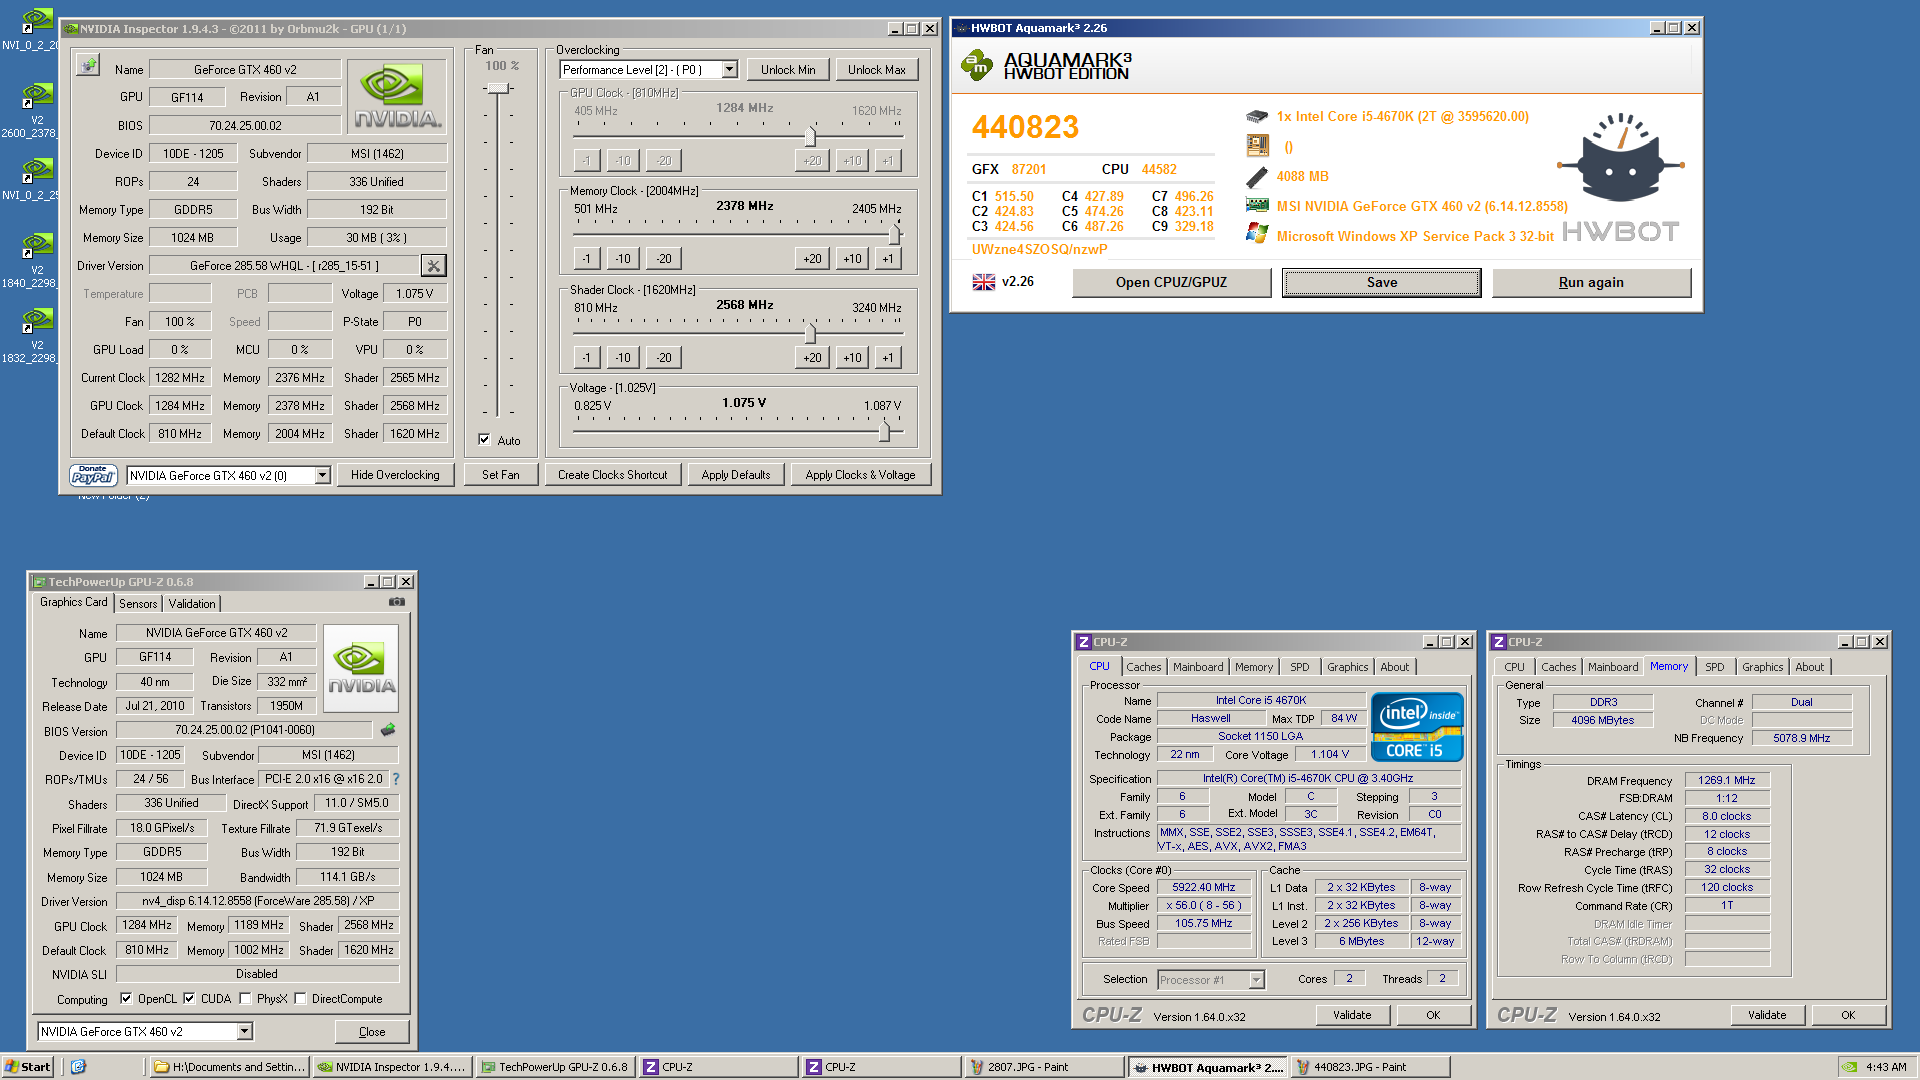The image size is (1920, 1080).
Task: Click the Driver Version field in NVIDIA Inspector
Action: click(285, 266)
